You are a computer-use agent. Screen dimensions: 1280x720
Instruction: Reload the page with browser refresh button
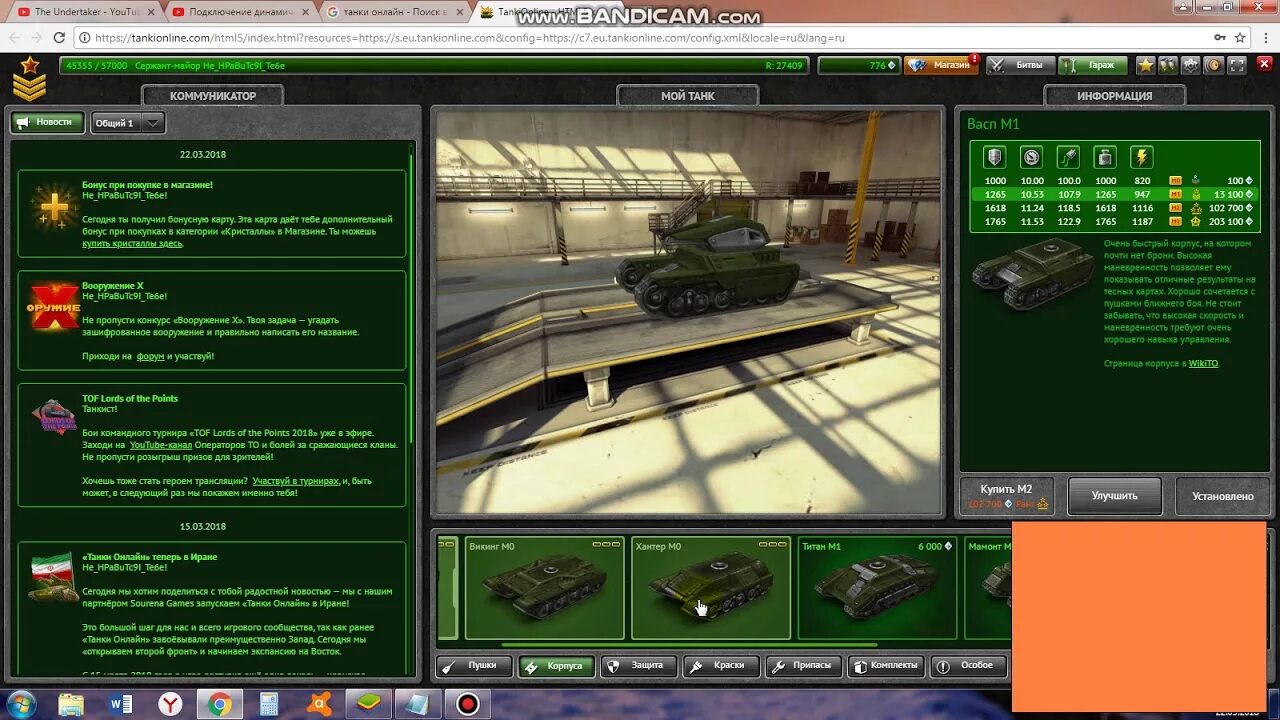(59, 38)
